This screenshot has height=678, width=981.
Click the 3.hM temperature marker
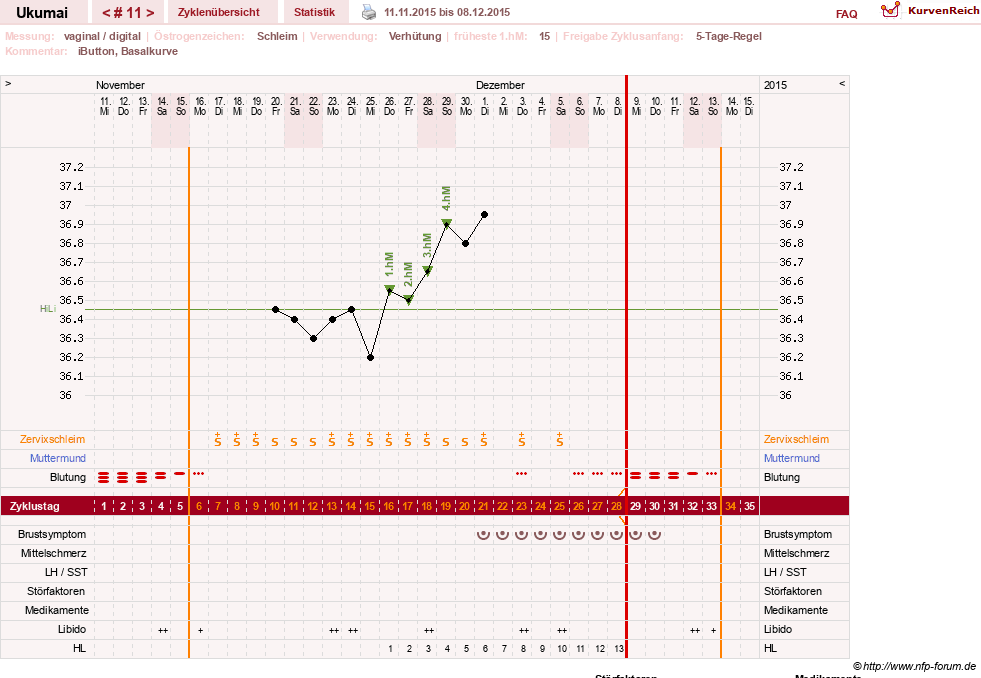[427, 270]
